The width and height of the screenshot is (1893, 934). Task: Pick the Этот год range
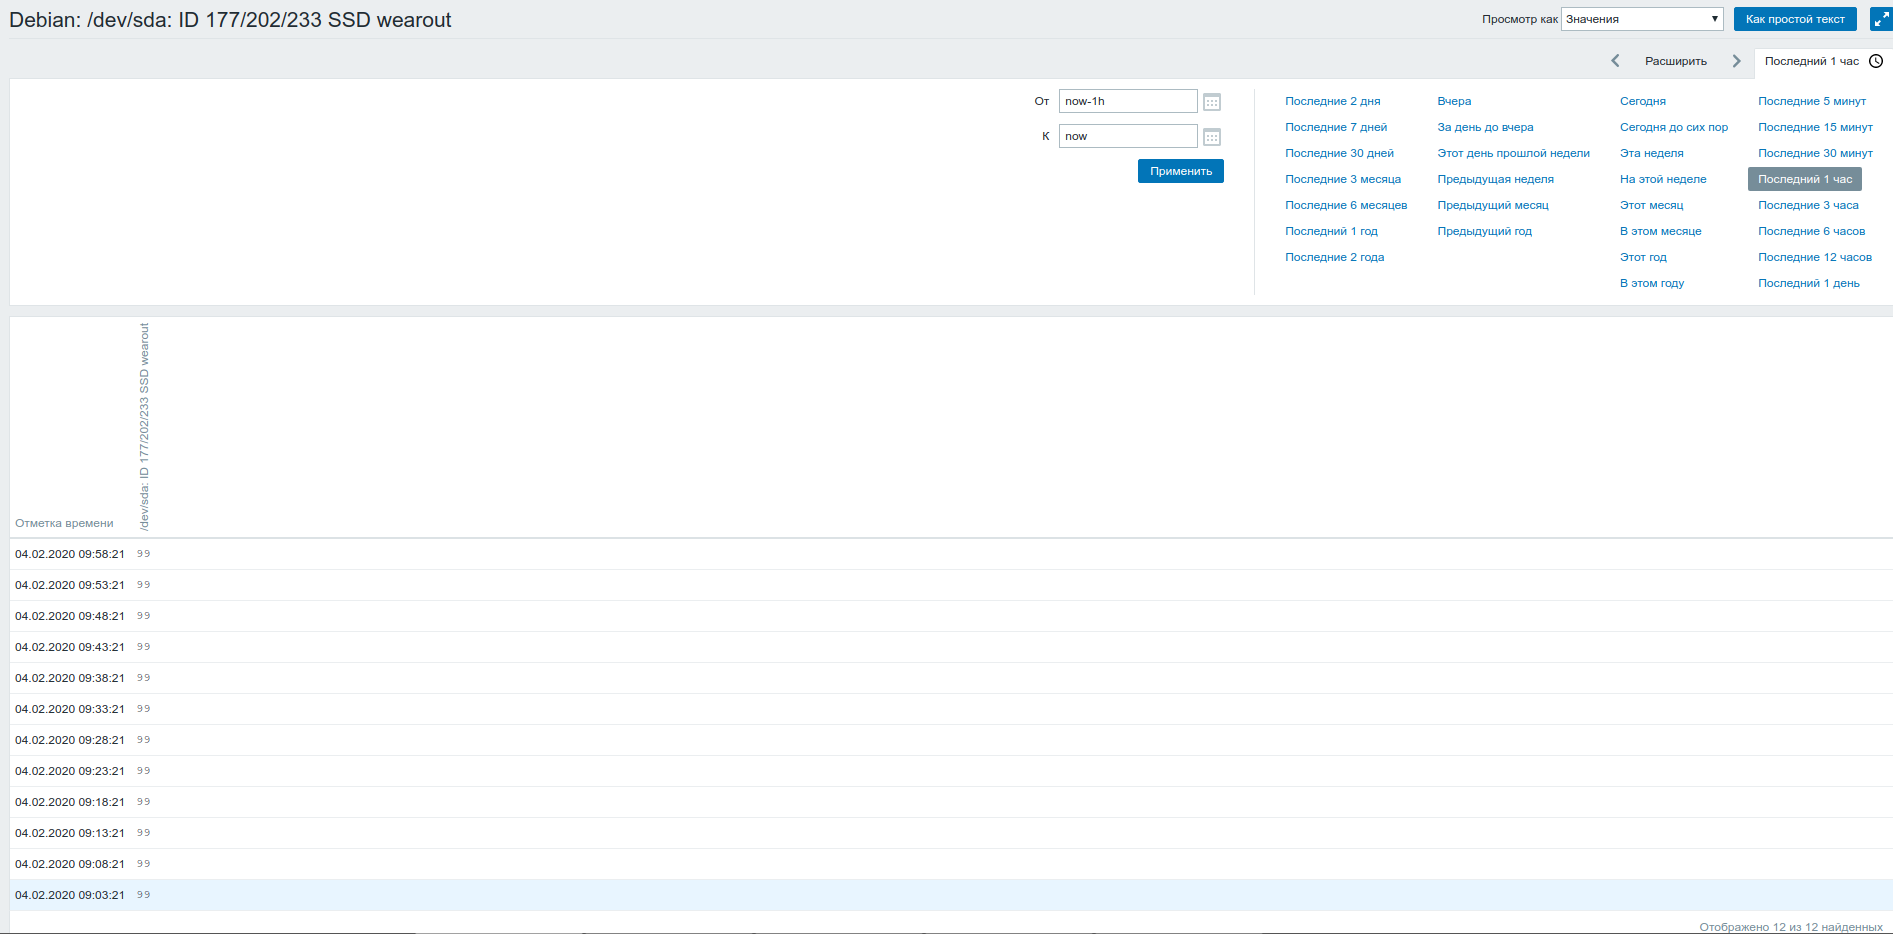point(1643,257)
